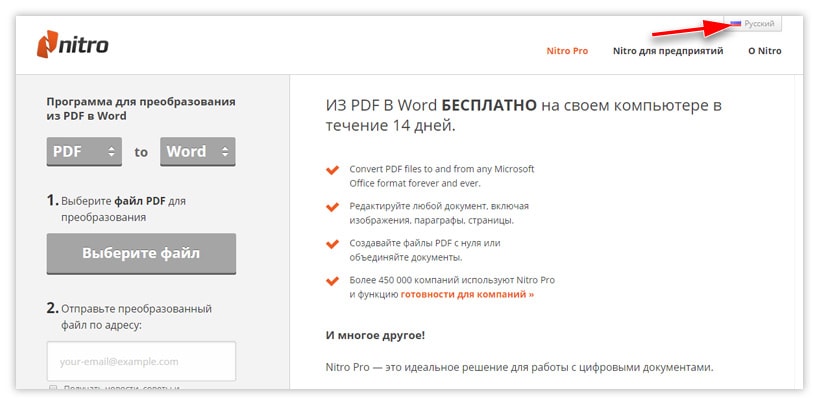The width and height of the screenshot is (820, 402).
Task: Click the PDF dropdown arrows icon
Action: point(111,152)
